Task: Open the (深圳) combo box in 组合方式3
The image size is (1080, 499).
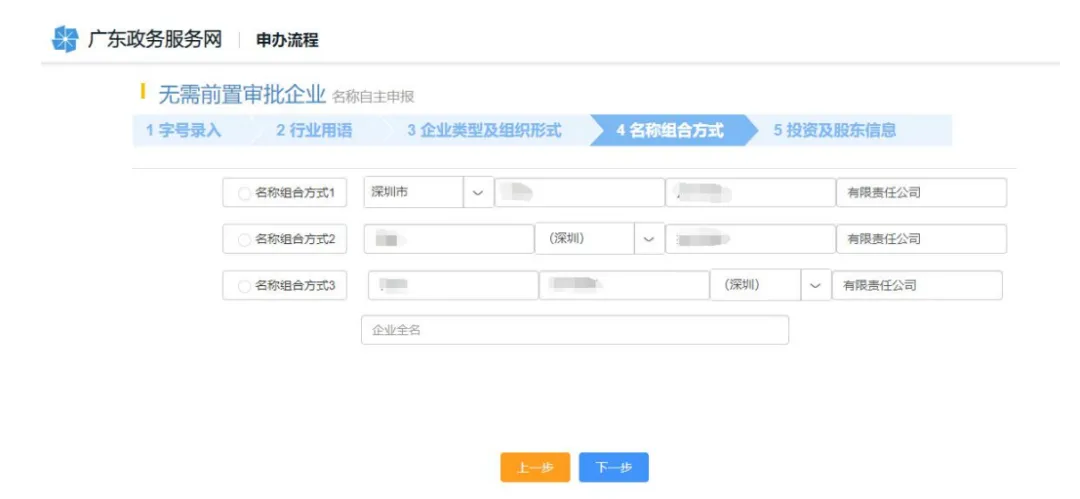Action: (x=771, y=285)
